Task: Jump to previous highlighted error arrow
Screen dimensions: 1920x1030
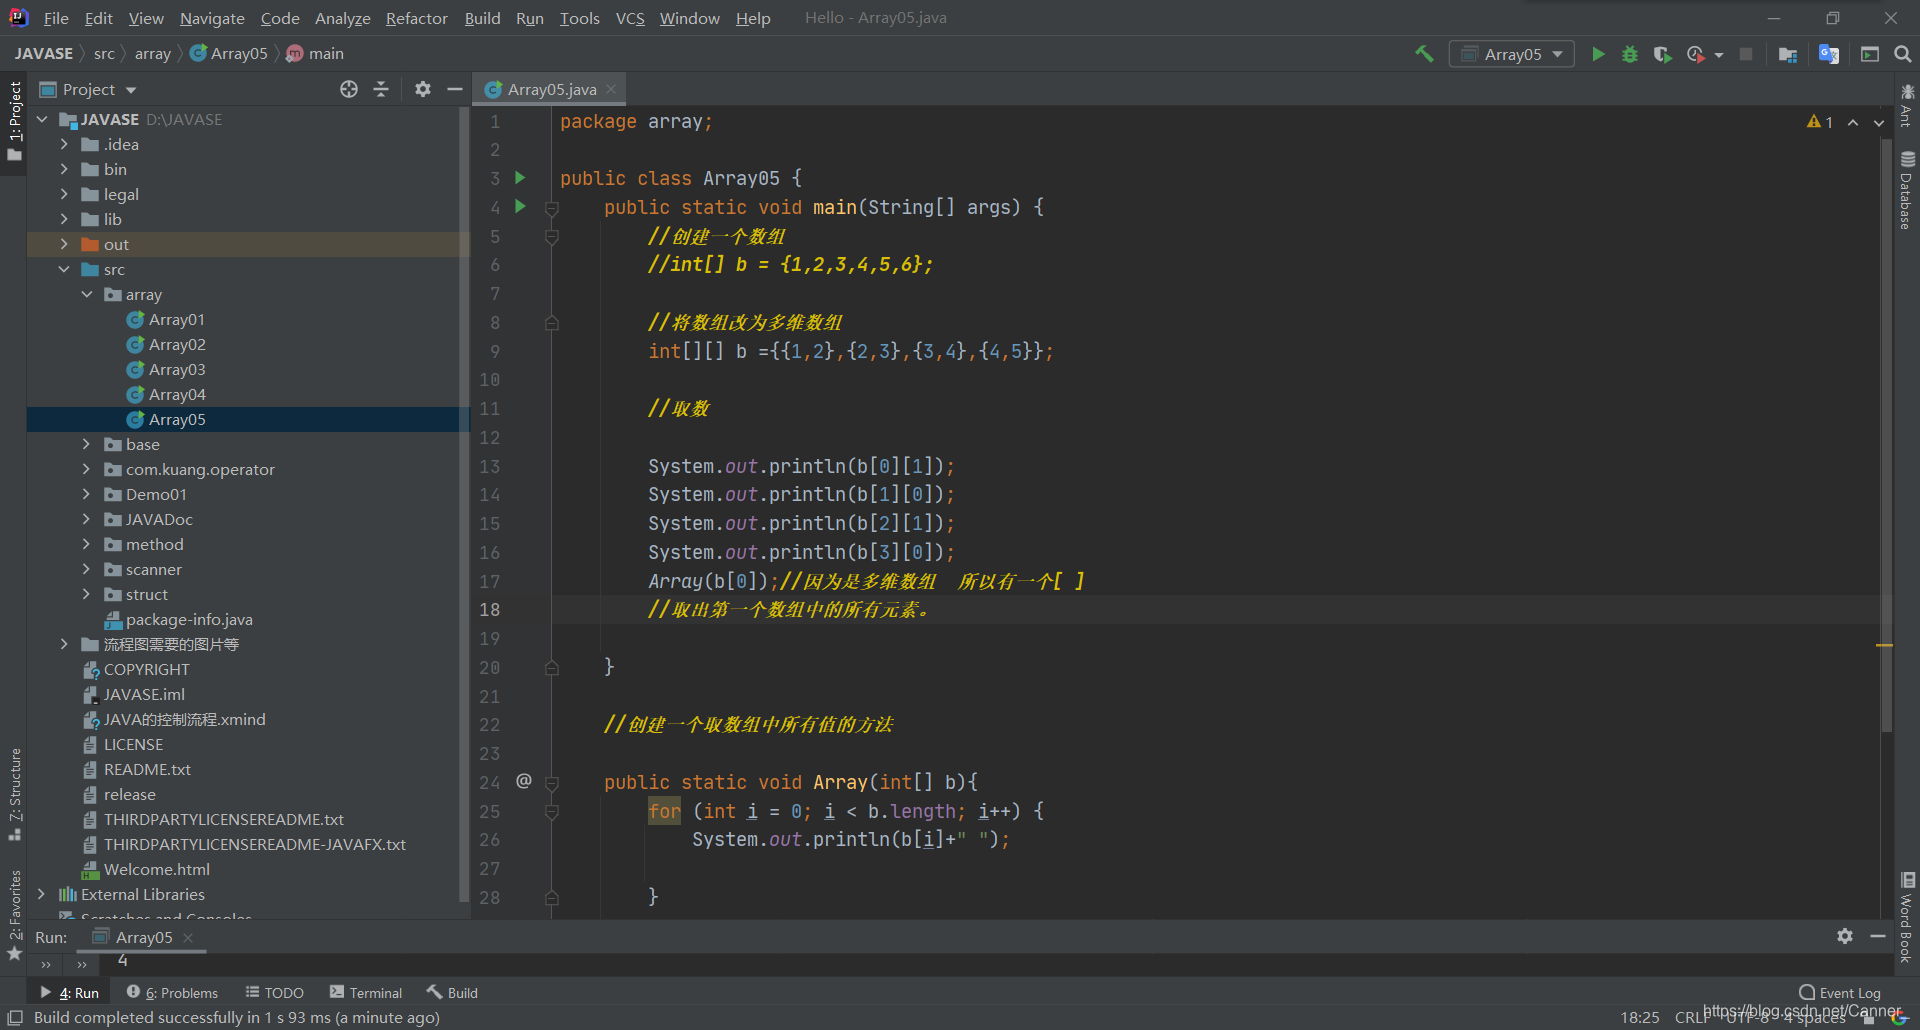Action: tap(1853, 122)
